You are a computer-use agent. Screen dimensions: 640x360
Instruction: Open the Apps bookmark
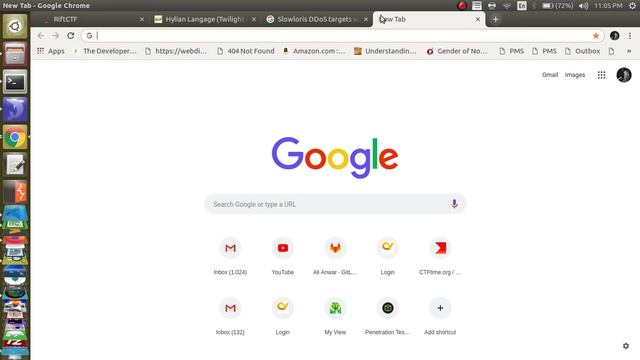[51, 51]
